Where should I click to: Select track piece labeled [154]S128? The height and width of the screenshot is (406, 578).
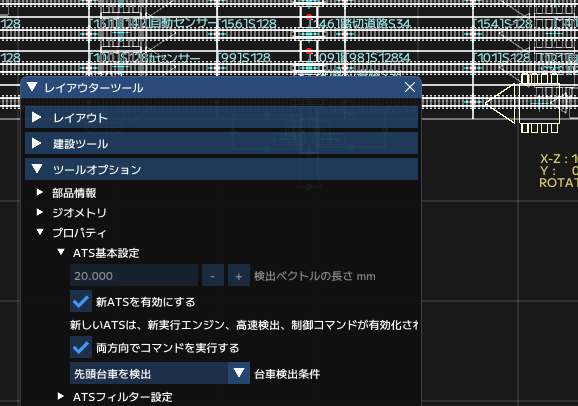click(x=503, y=24)
